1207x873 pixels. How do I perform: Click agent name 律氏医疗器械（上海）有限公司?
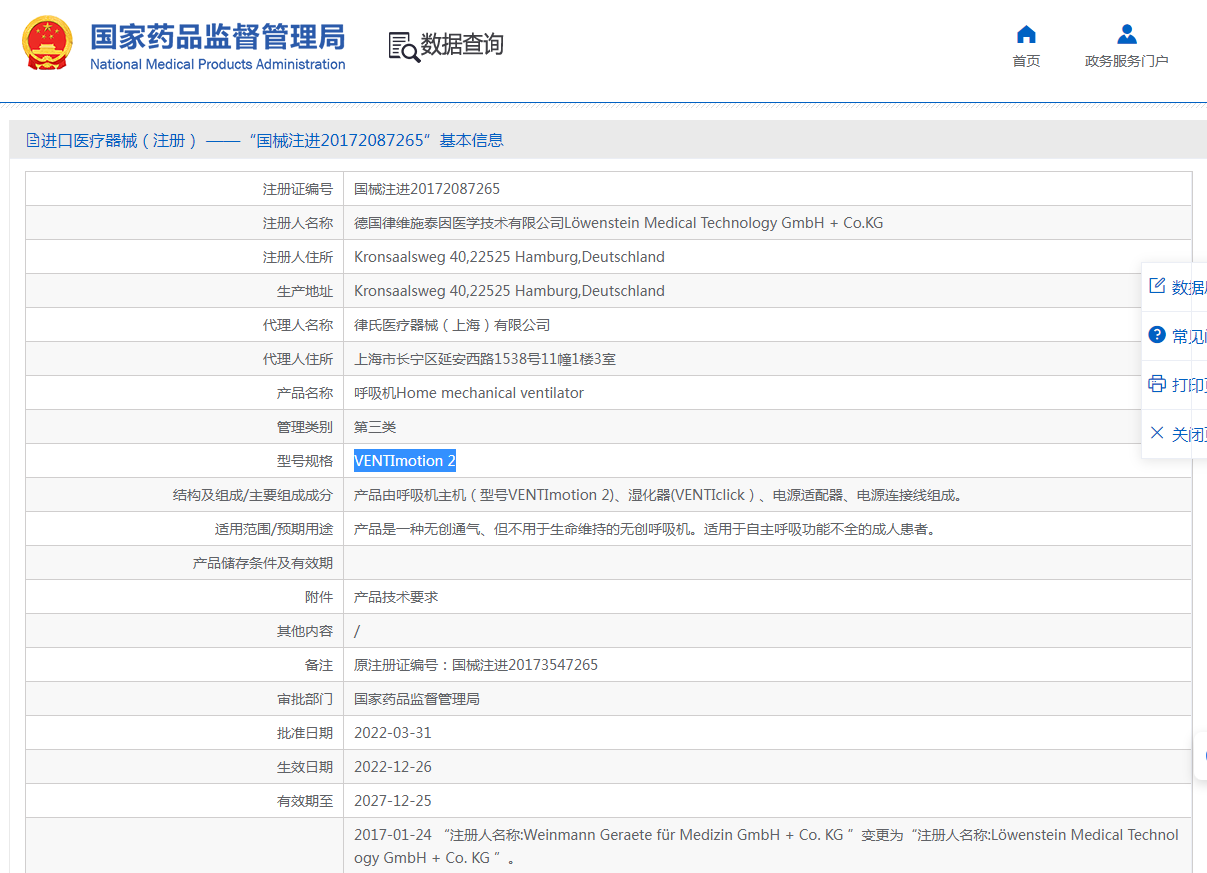[x=452, y=325]
